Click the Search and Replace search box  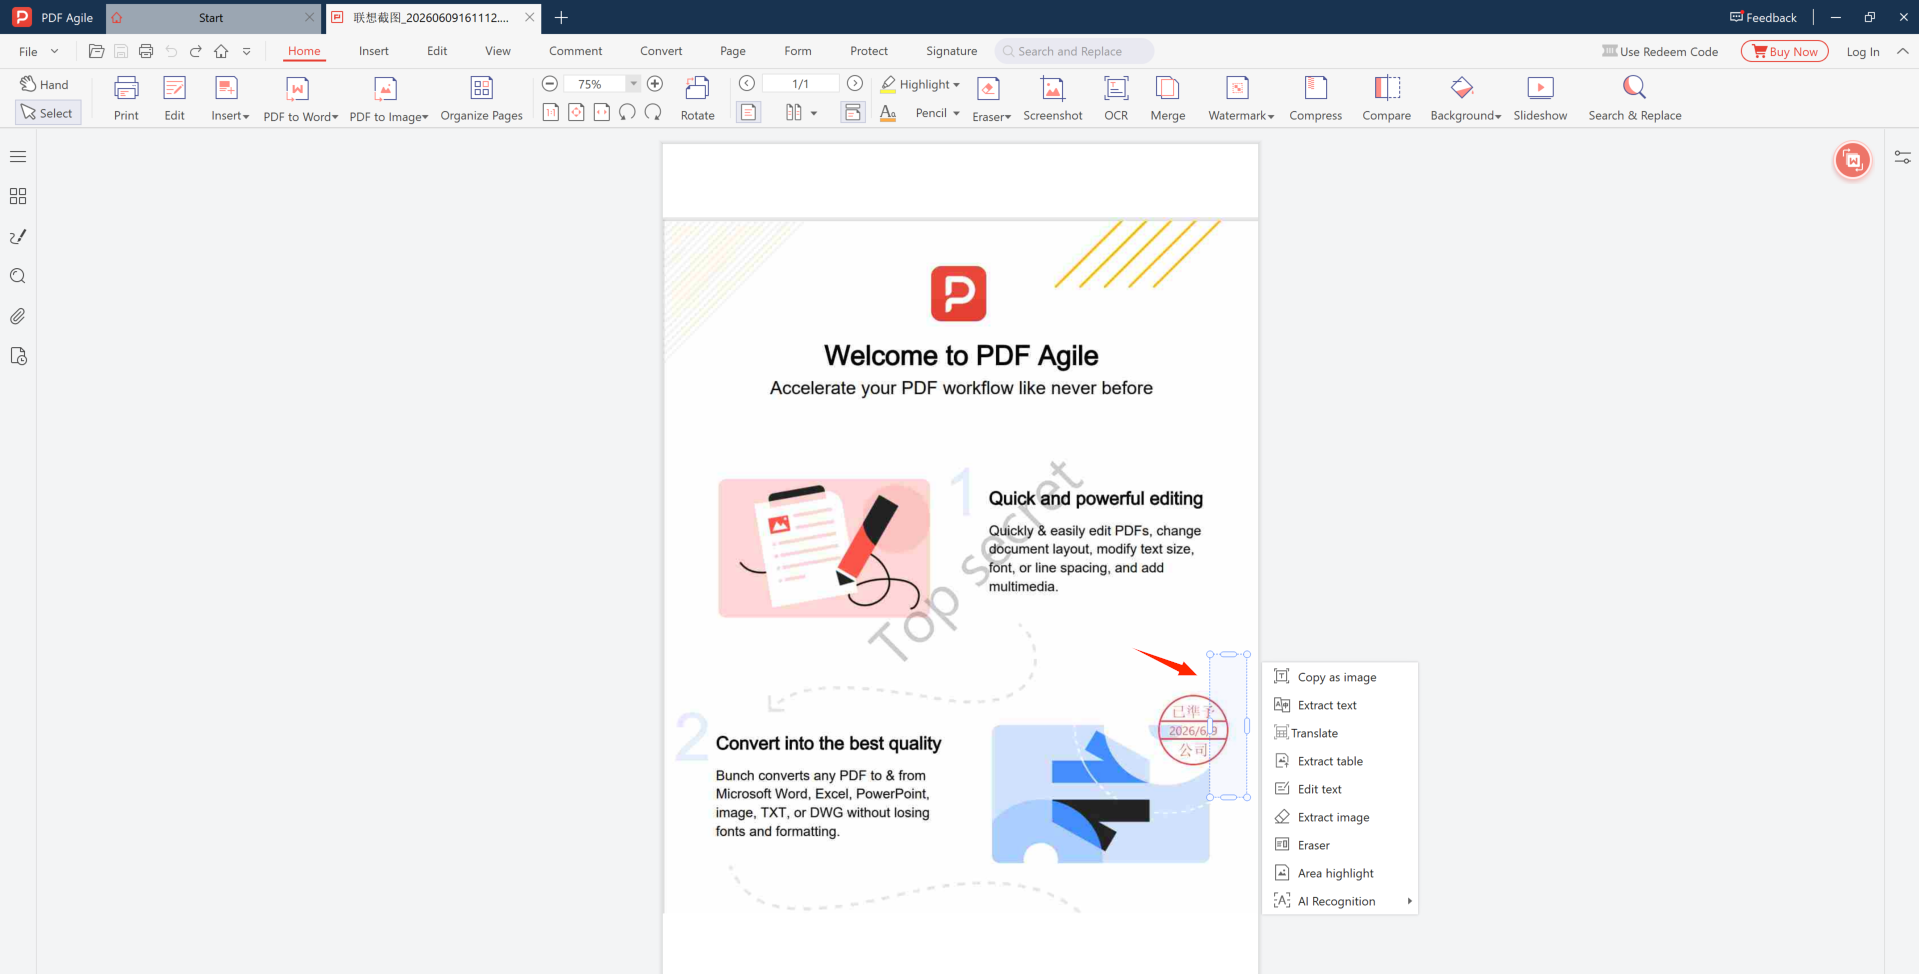pos(1074,51)
